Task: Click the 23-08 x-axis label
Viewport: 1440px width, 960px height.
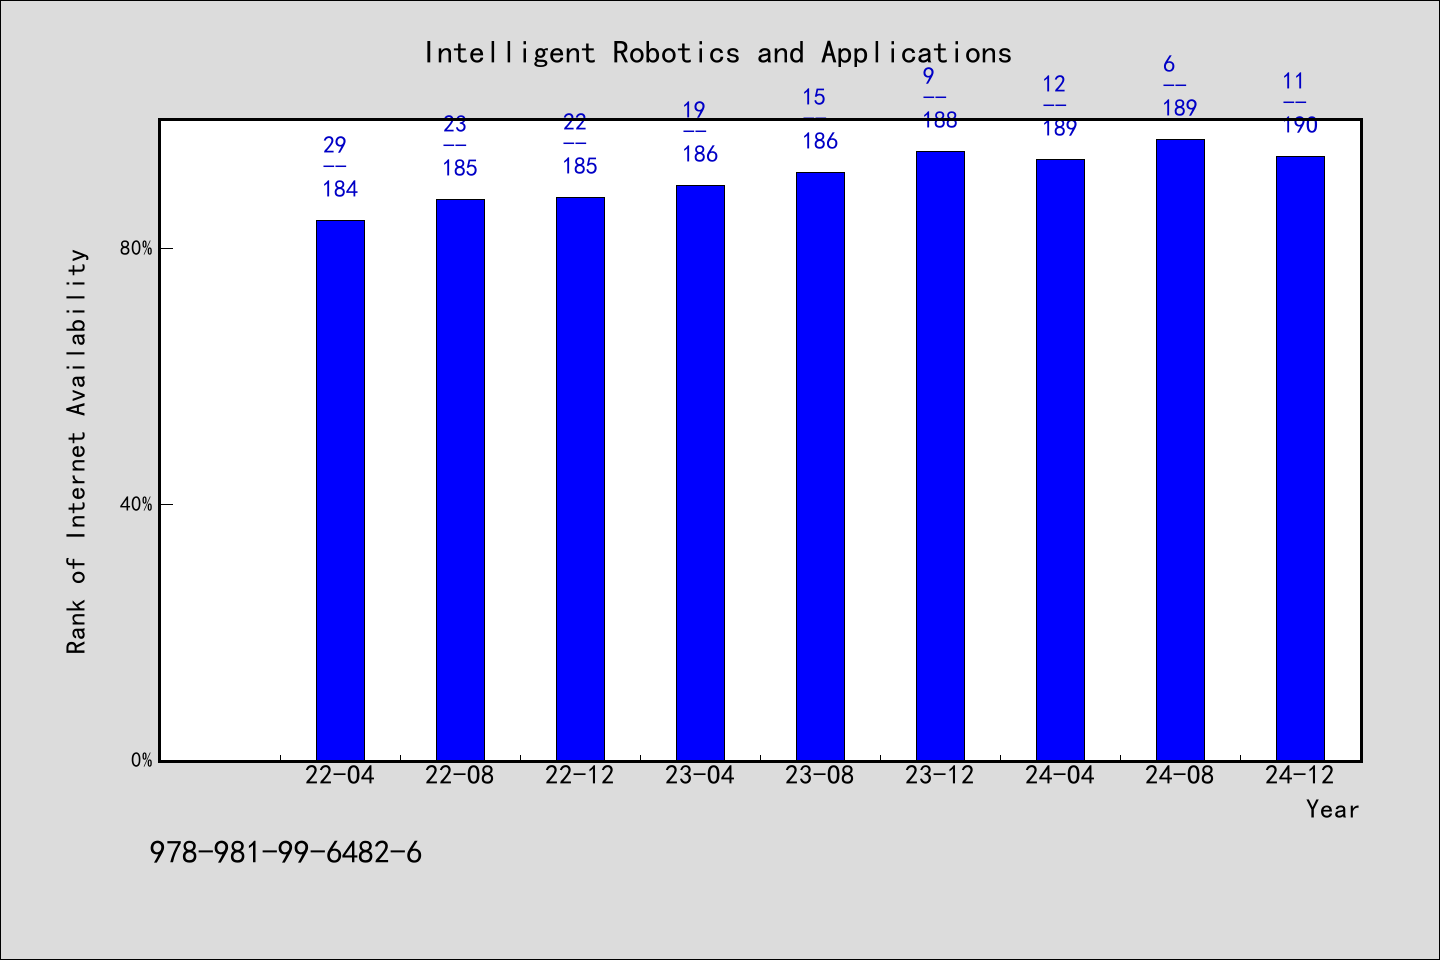Action: (820, 775)
